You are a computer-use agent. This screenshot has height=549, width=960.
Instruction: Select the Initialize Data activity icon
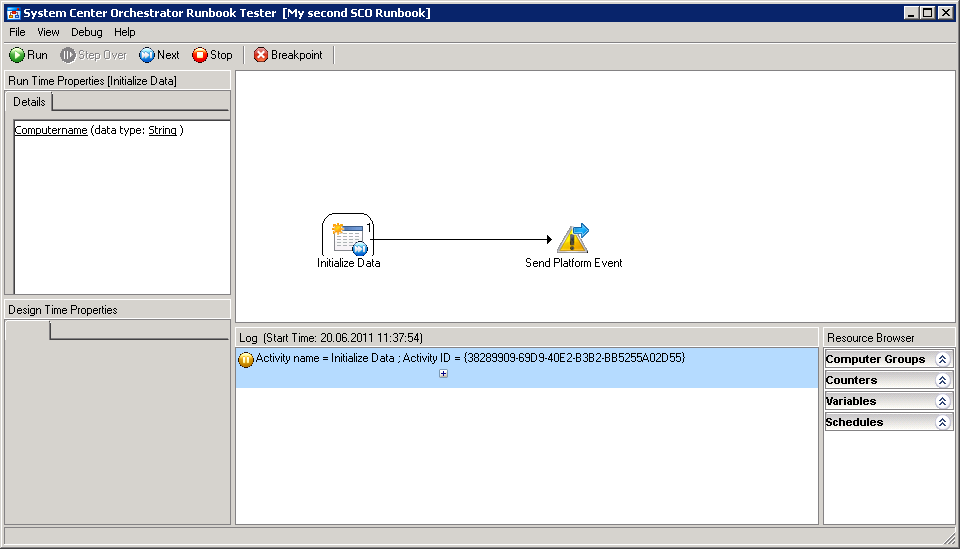348,235
